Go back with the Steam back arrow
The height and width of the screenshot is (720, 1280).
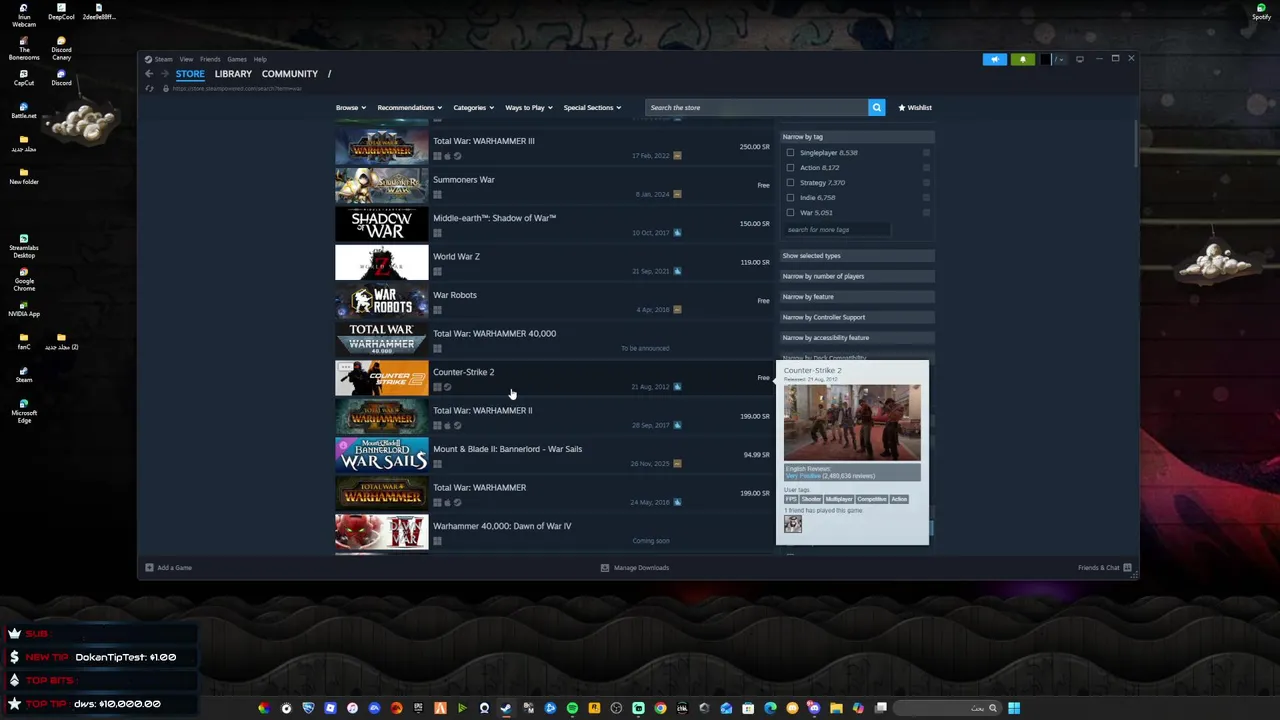coord(149,74)
